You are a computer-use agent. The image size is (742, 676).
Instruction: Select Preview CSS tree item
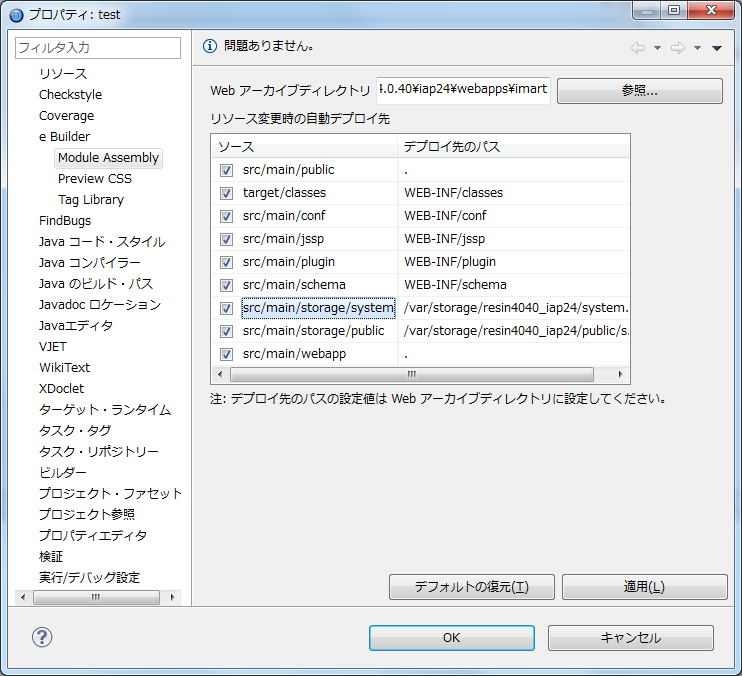[x=95, y=179]
